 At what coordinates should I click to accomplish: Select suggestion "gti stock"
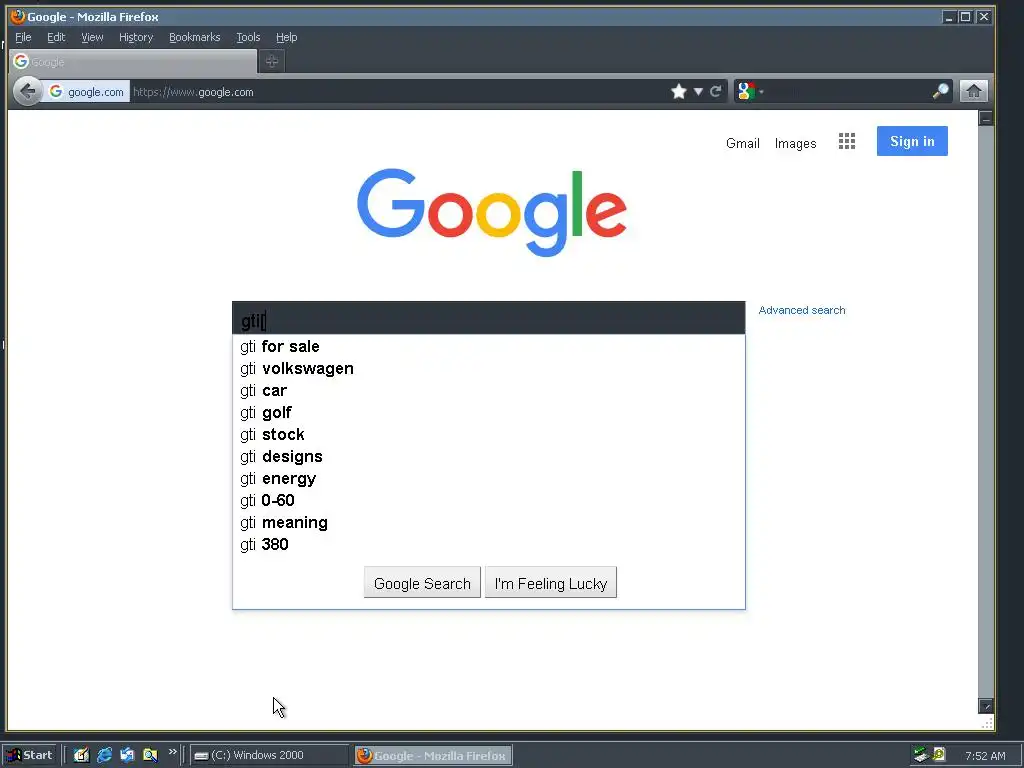(x=488, y=434)
